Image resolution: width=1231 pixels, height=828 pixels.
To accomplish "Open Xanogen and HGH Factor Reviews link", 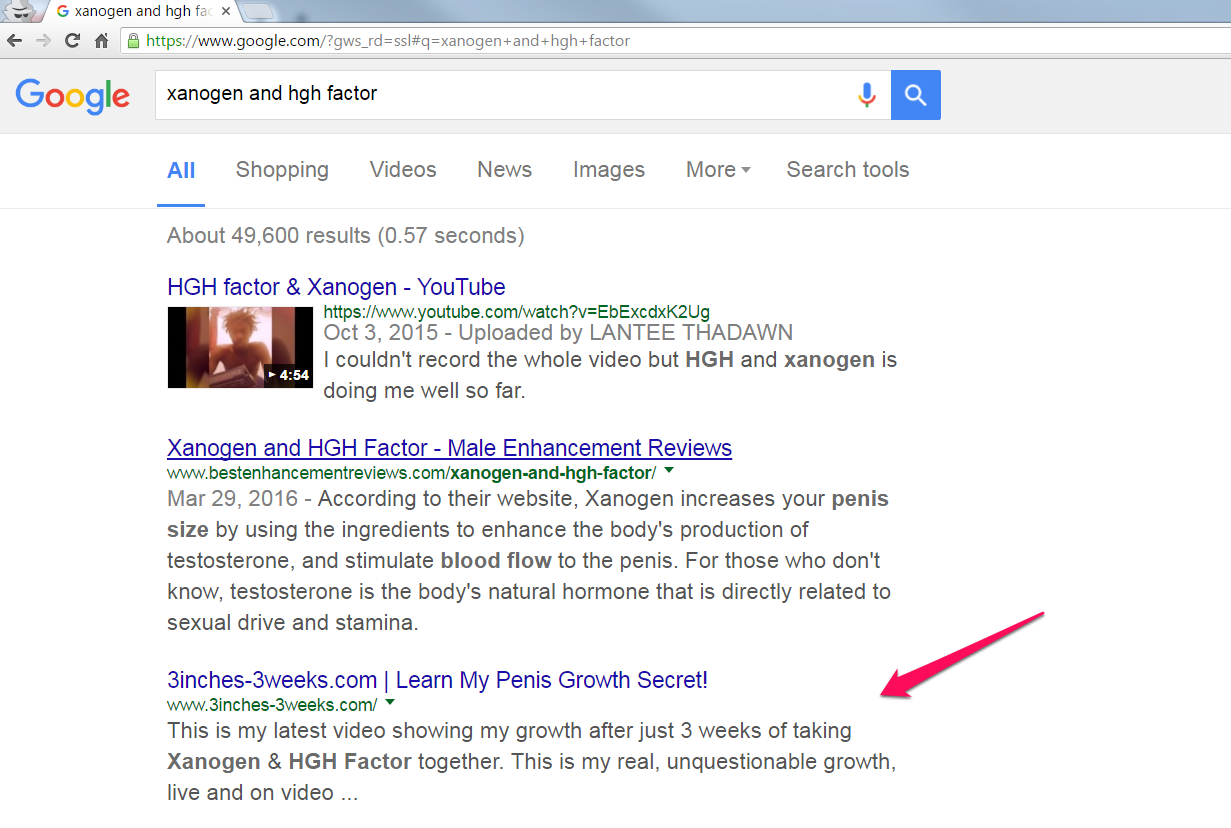I will 449,448.
